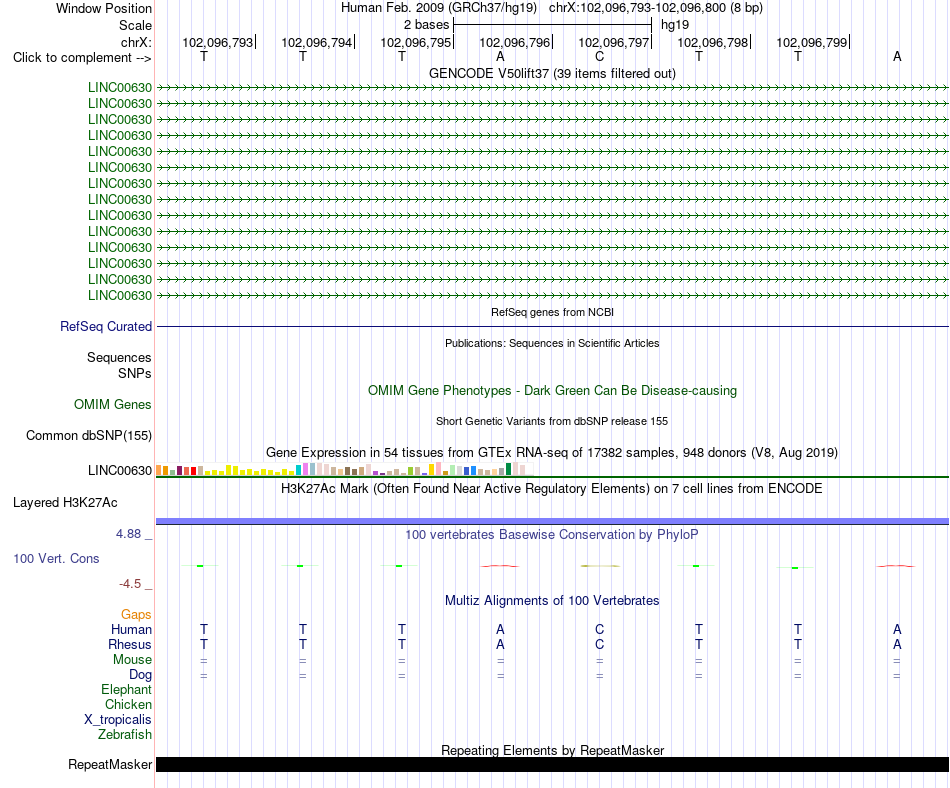Click the Dog species label

[140, 675]
